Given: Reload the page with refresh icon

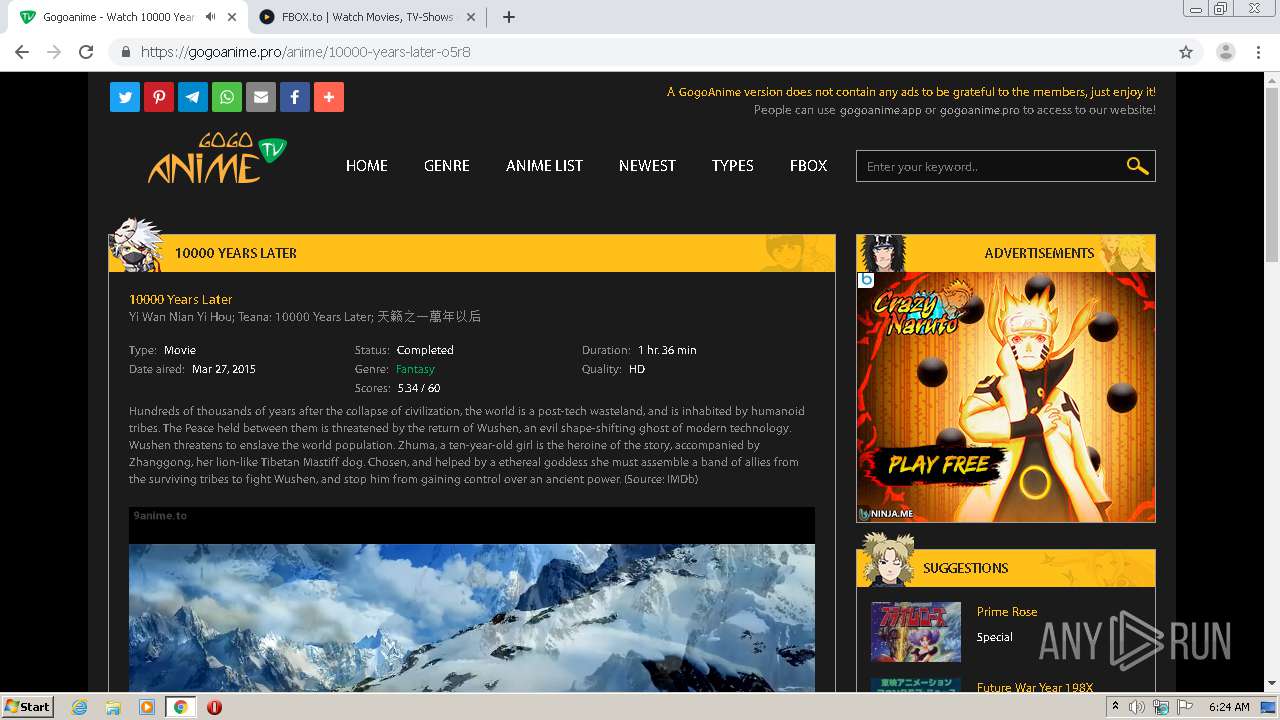Looking at the screenshot, I should (x=86, y=52).
